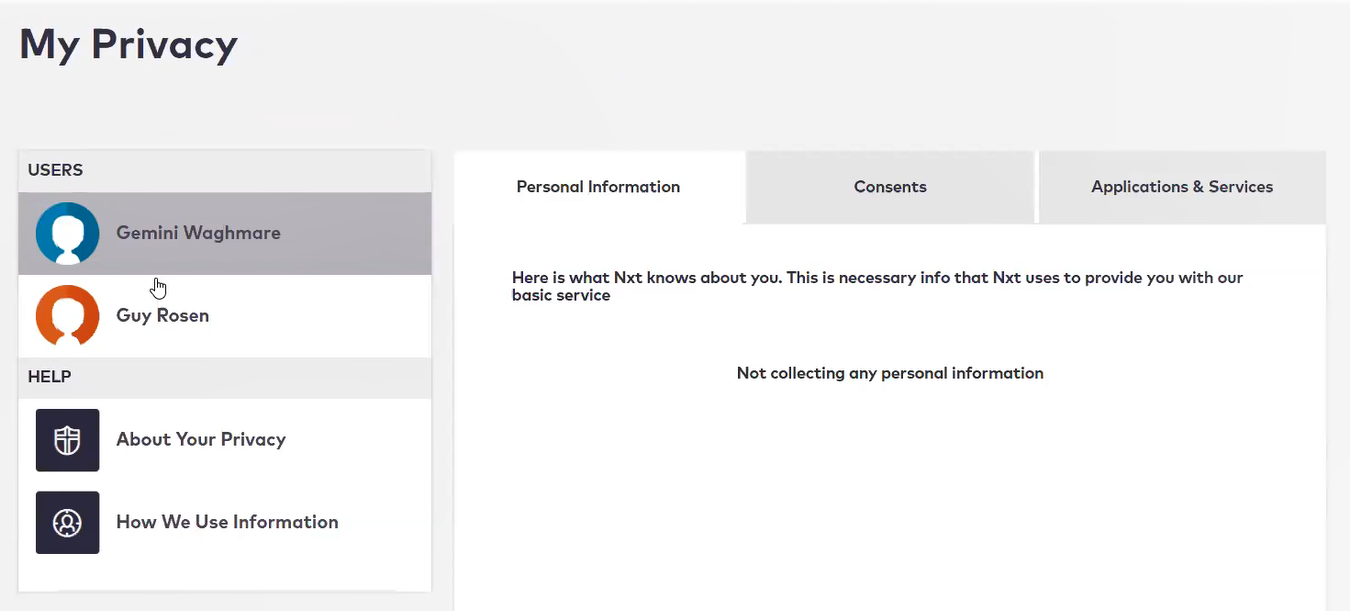Click Guy Rosen's orange avatar icon
The width and height of the screenshot is (1350, 611).
click(67, 316)
